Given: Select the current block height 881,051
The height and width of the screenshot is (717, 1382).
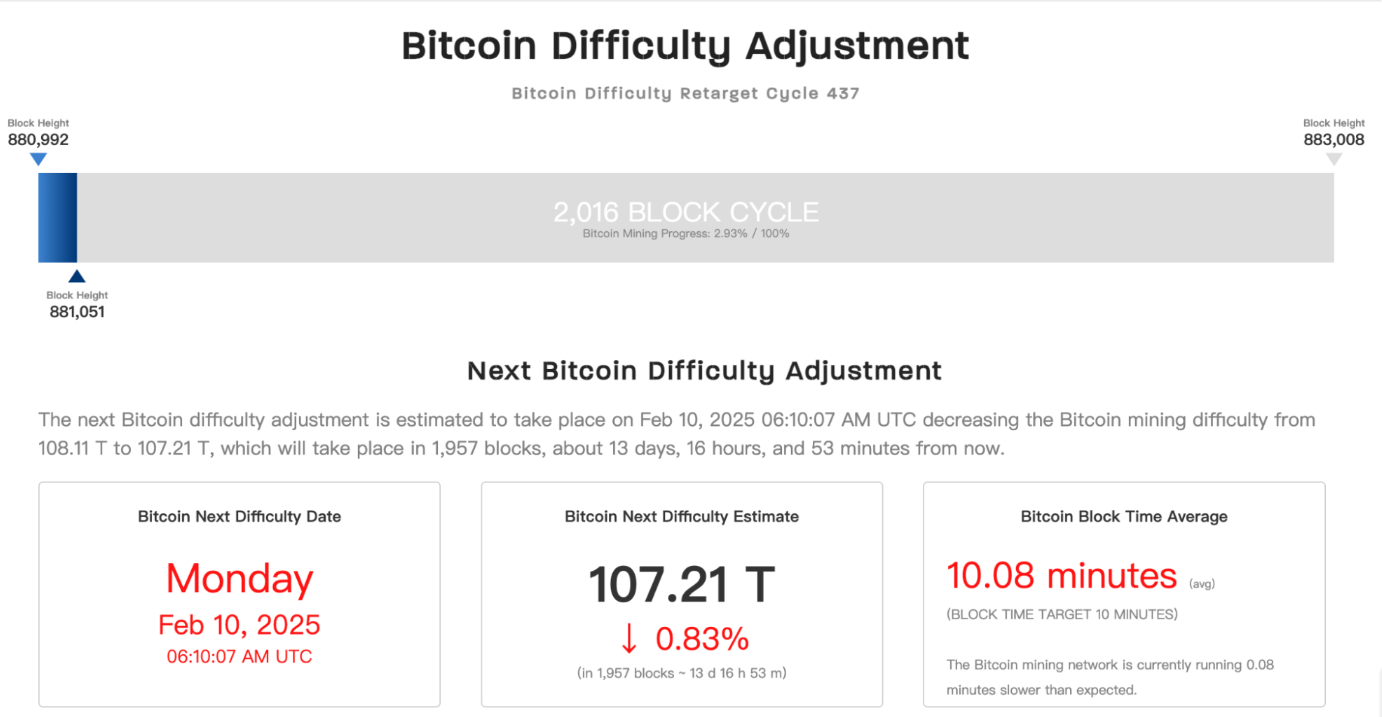Looking at the screenshot, I should [x=77, y=311].
